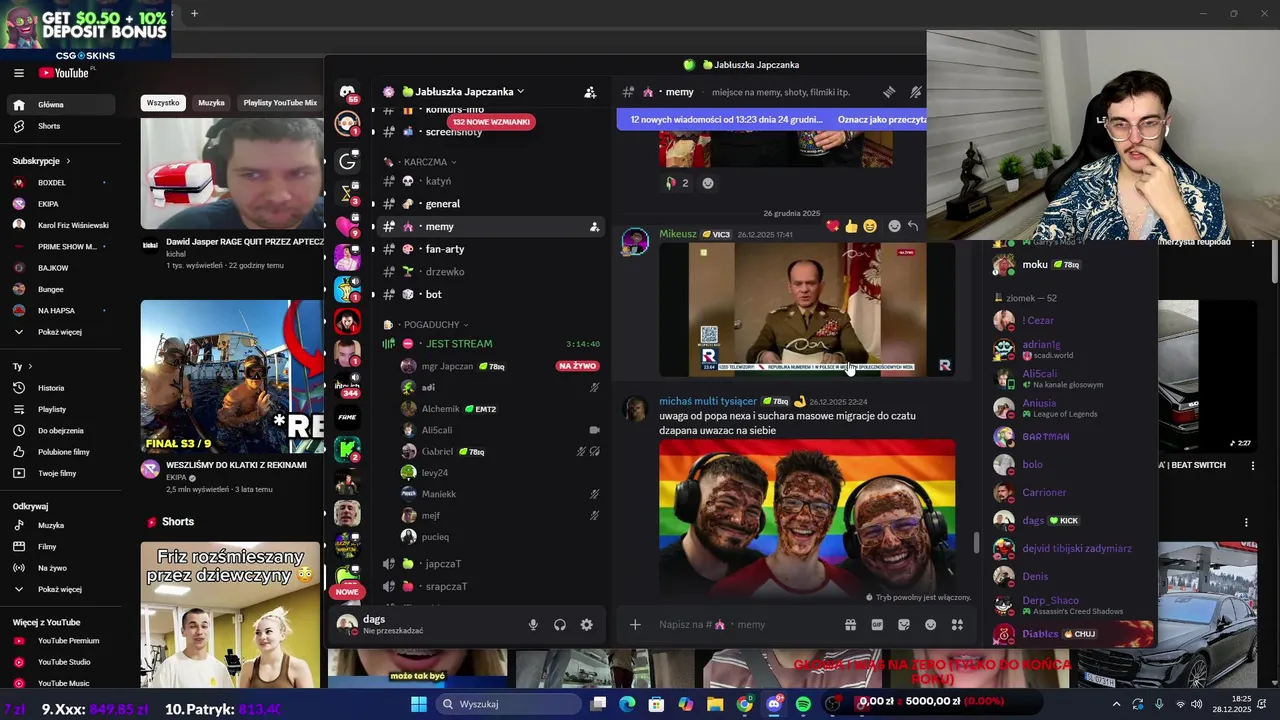The height and width of the screenshot is (720, 1280).
Task: Click the Windows taskbar search box
Action: (510, 704)
